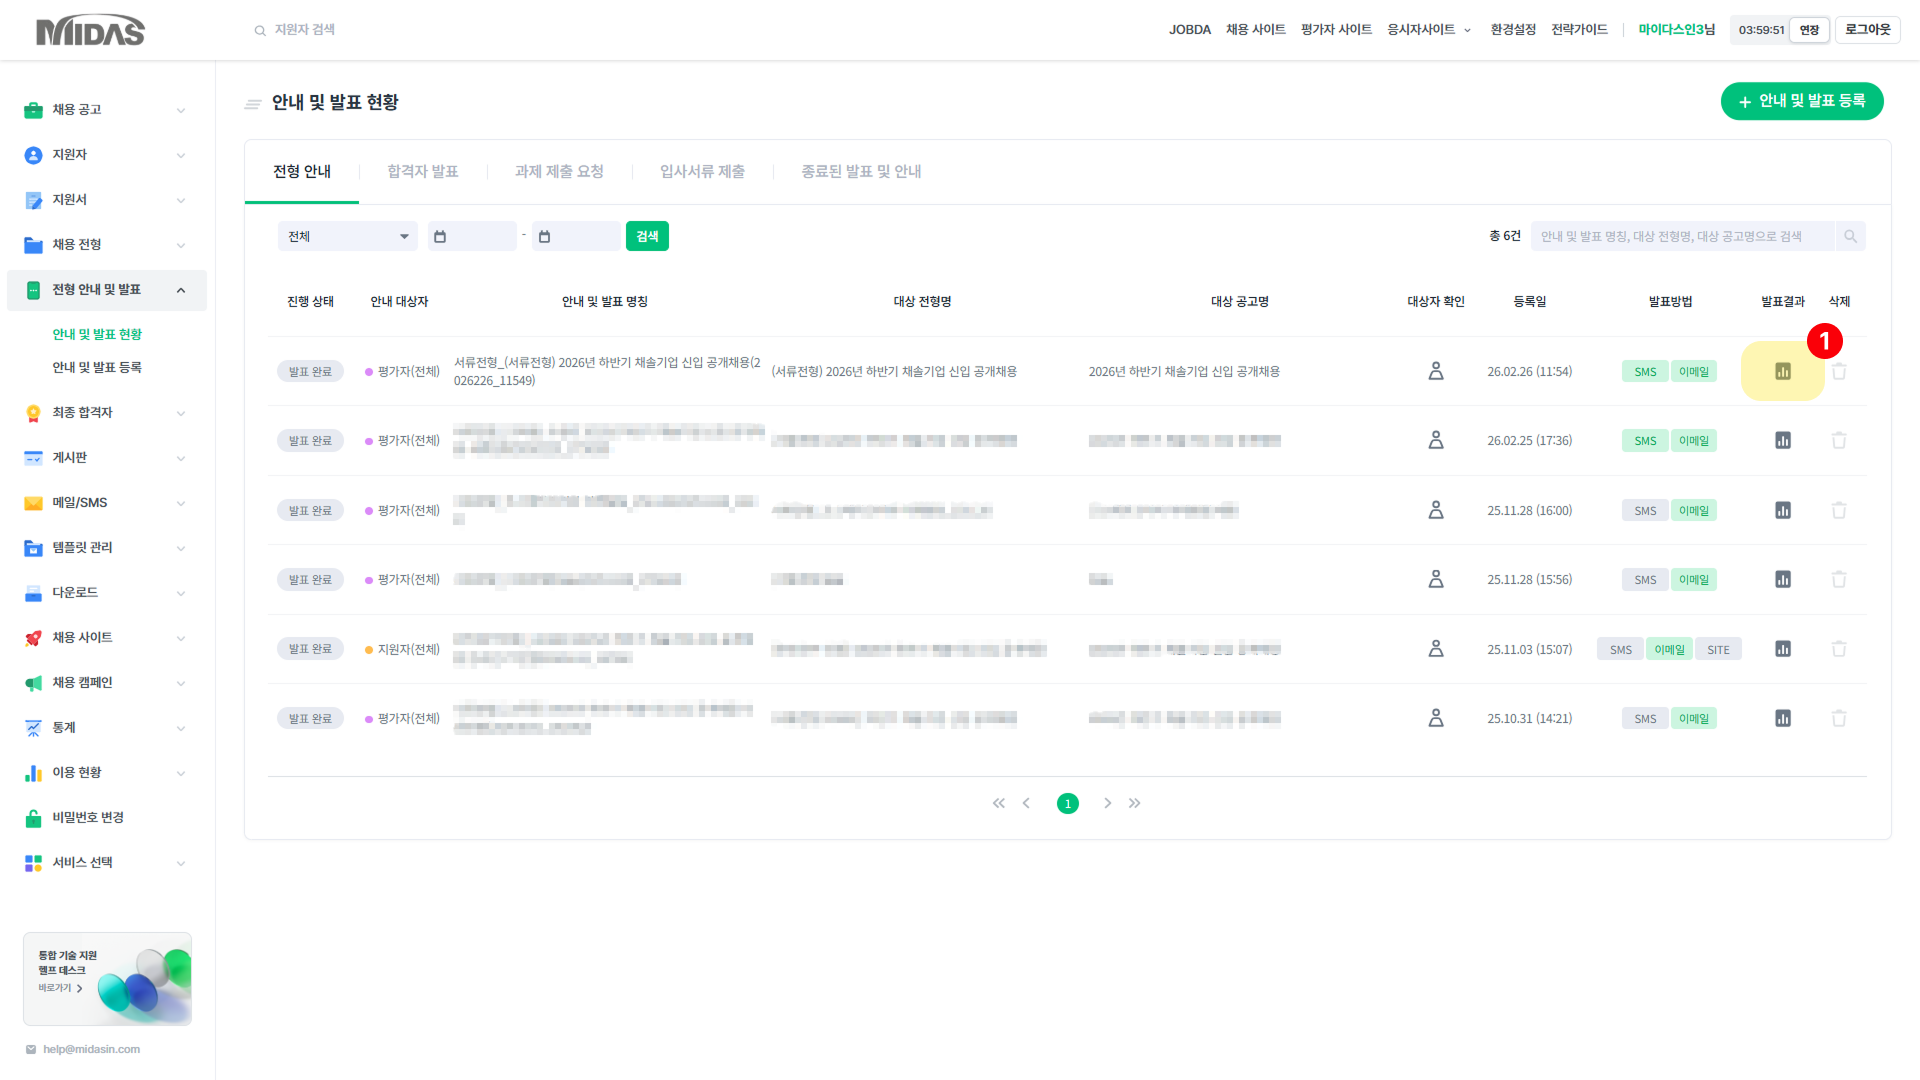Screen dimensions: 1920x1080
Task: Switch to the 합격자 발표 tab
Action: click(422, 172)
